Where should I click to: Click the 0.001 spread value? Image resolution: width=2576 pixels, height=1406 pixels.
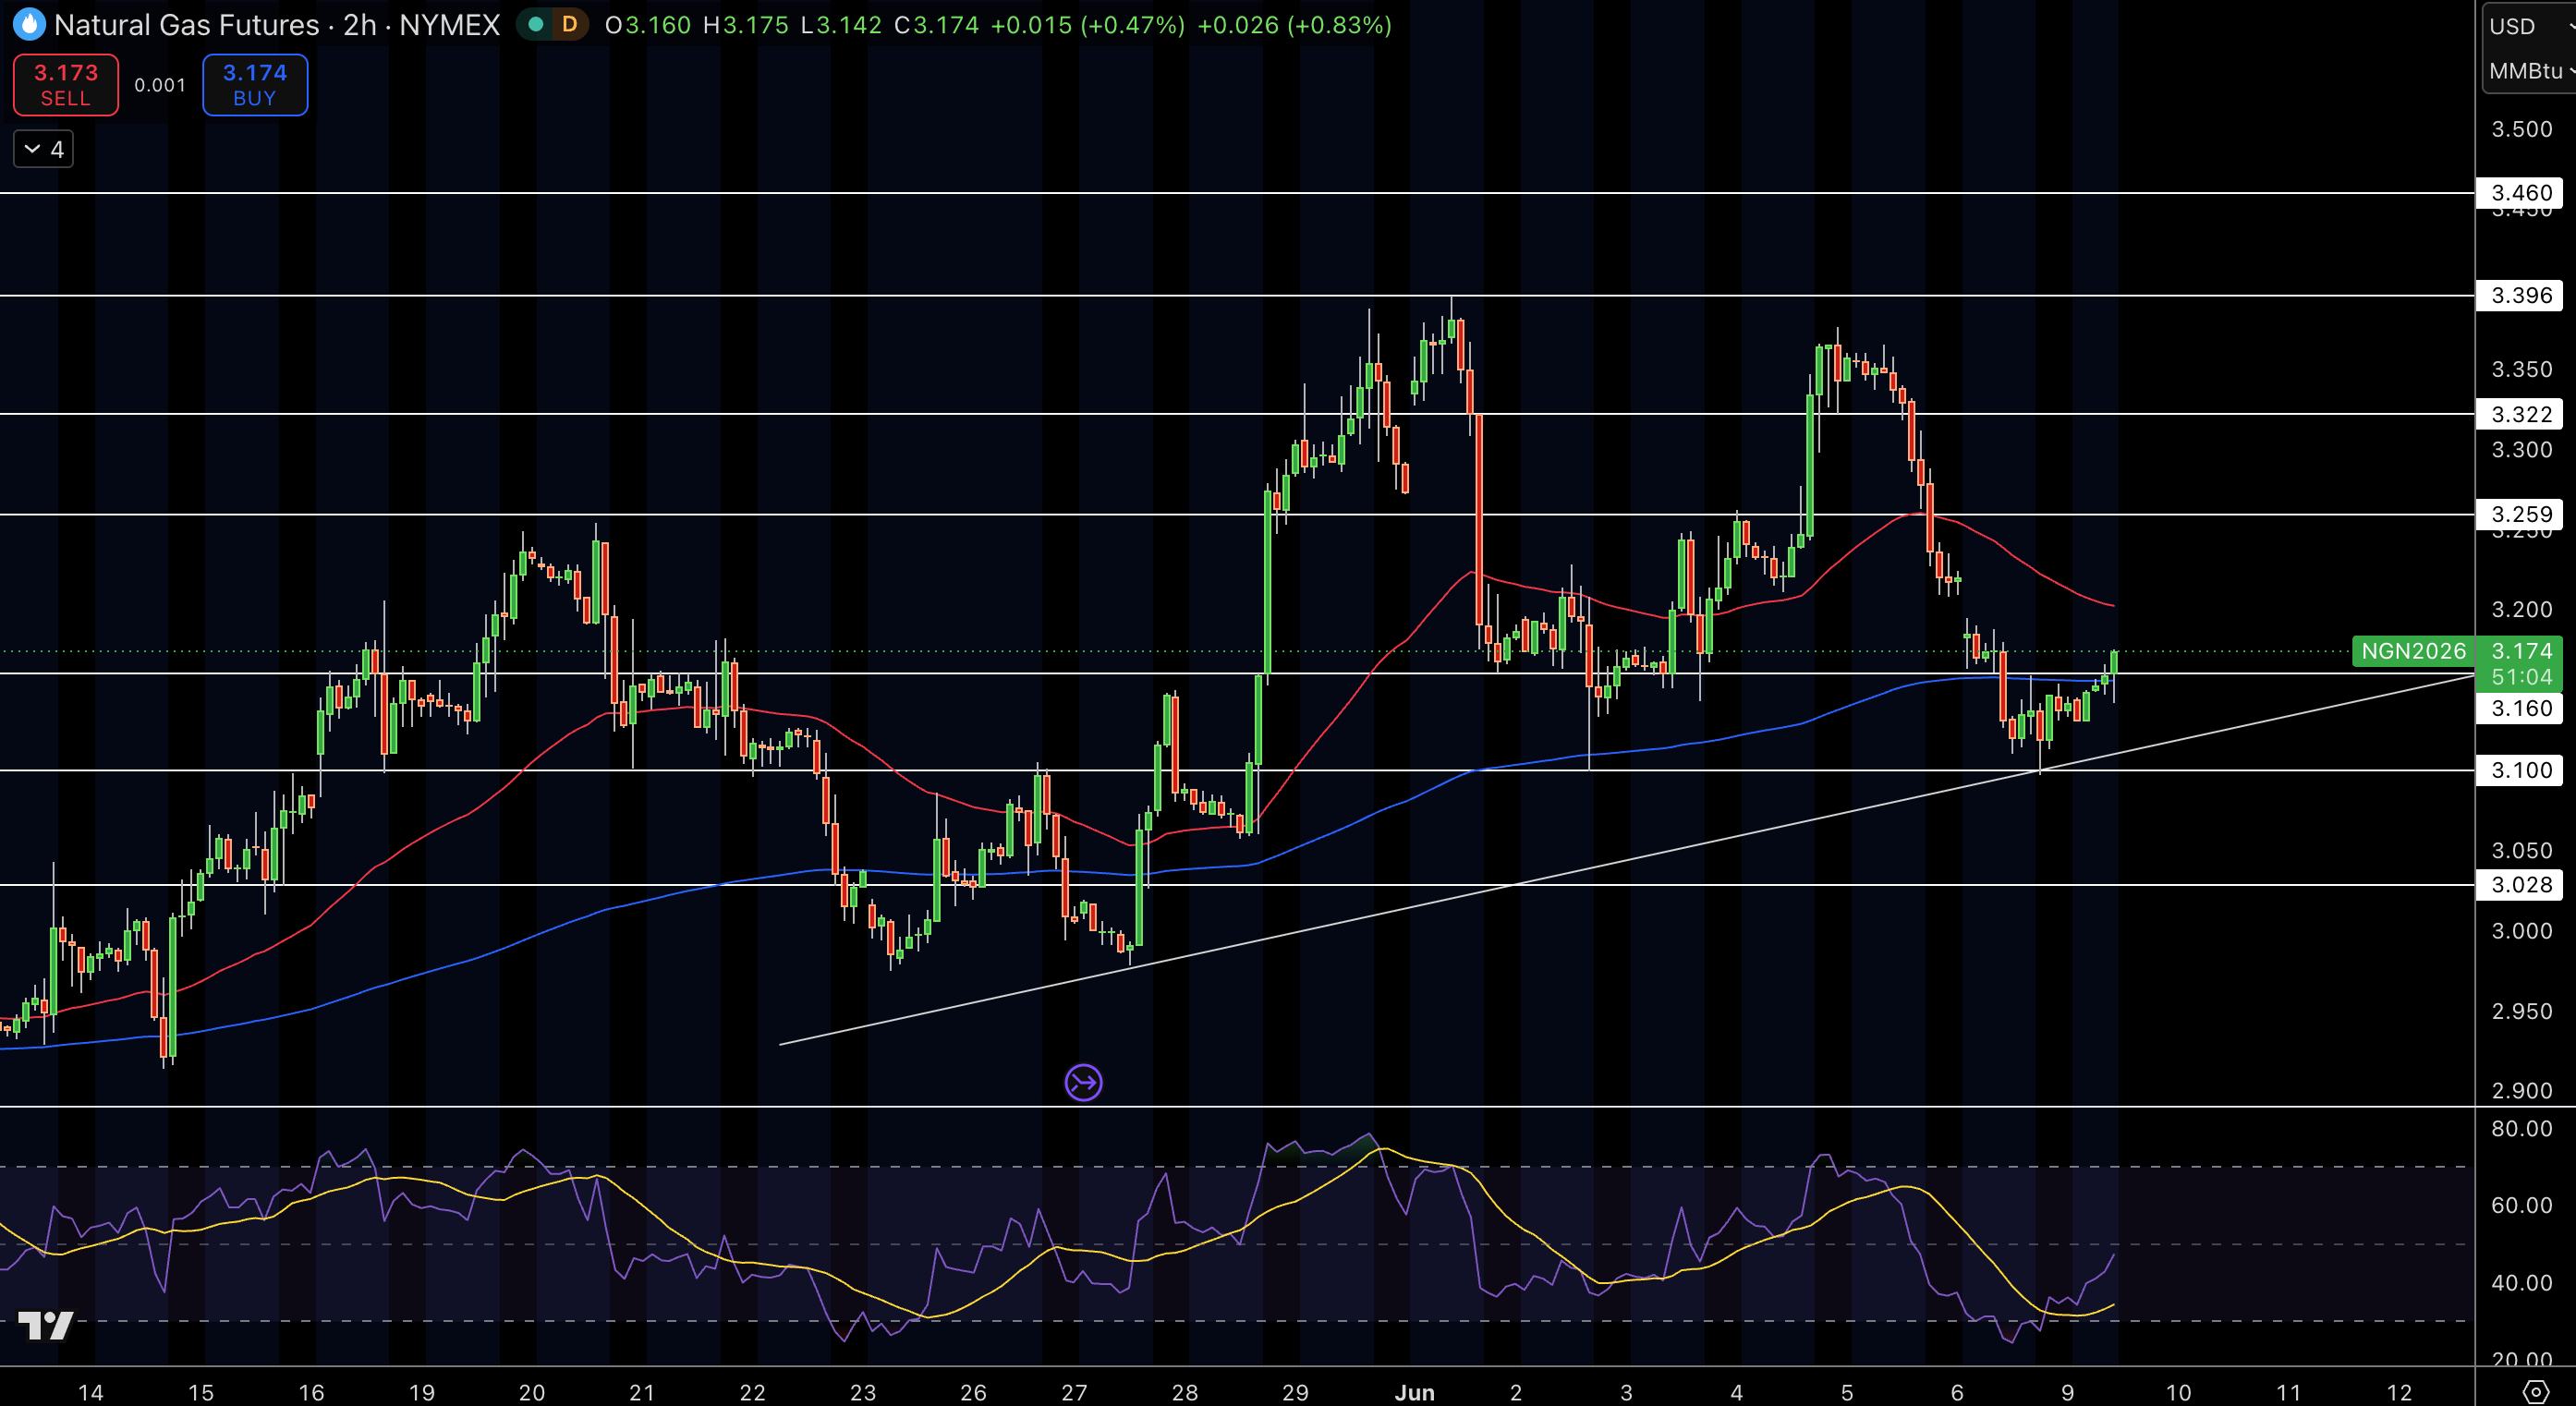[160, 85]
